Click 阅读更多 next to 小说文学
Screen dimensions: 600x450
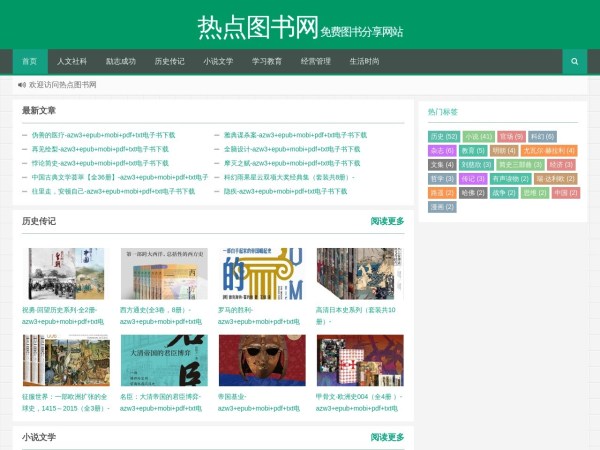coord(387,437)
